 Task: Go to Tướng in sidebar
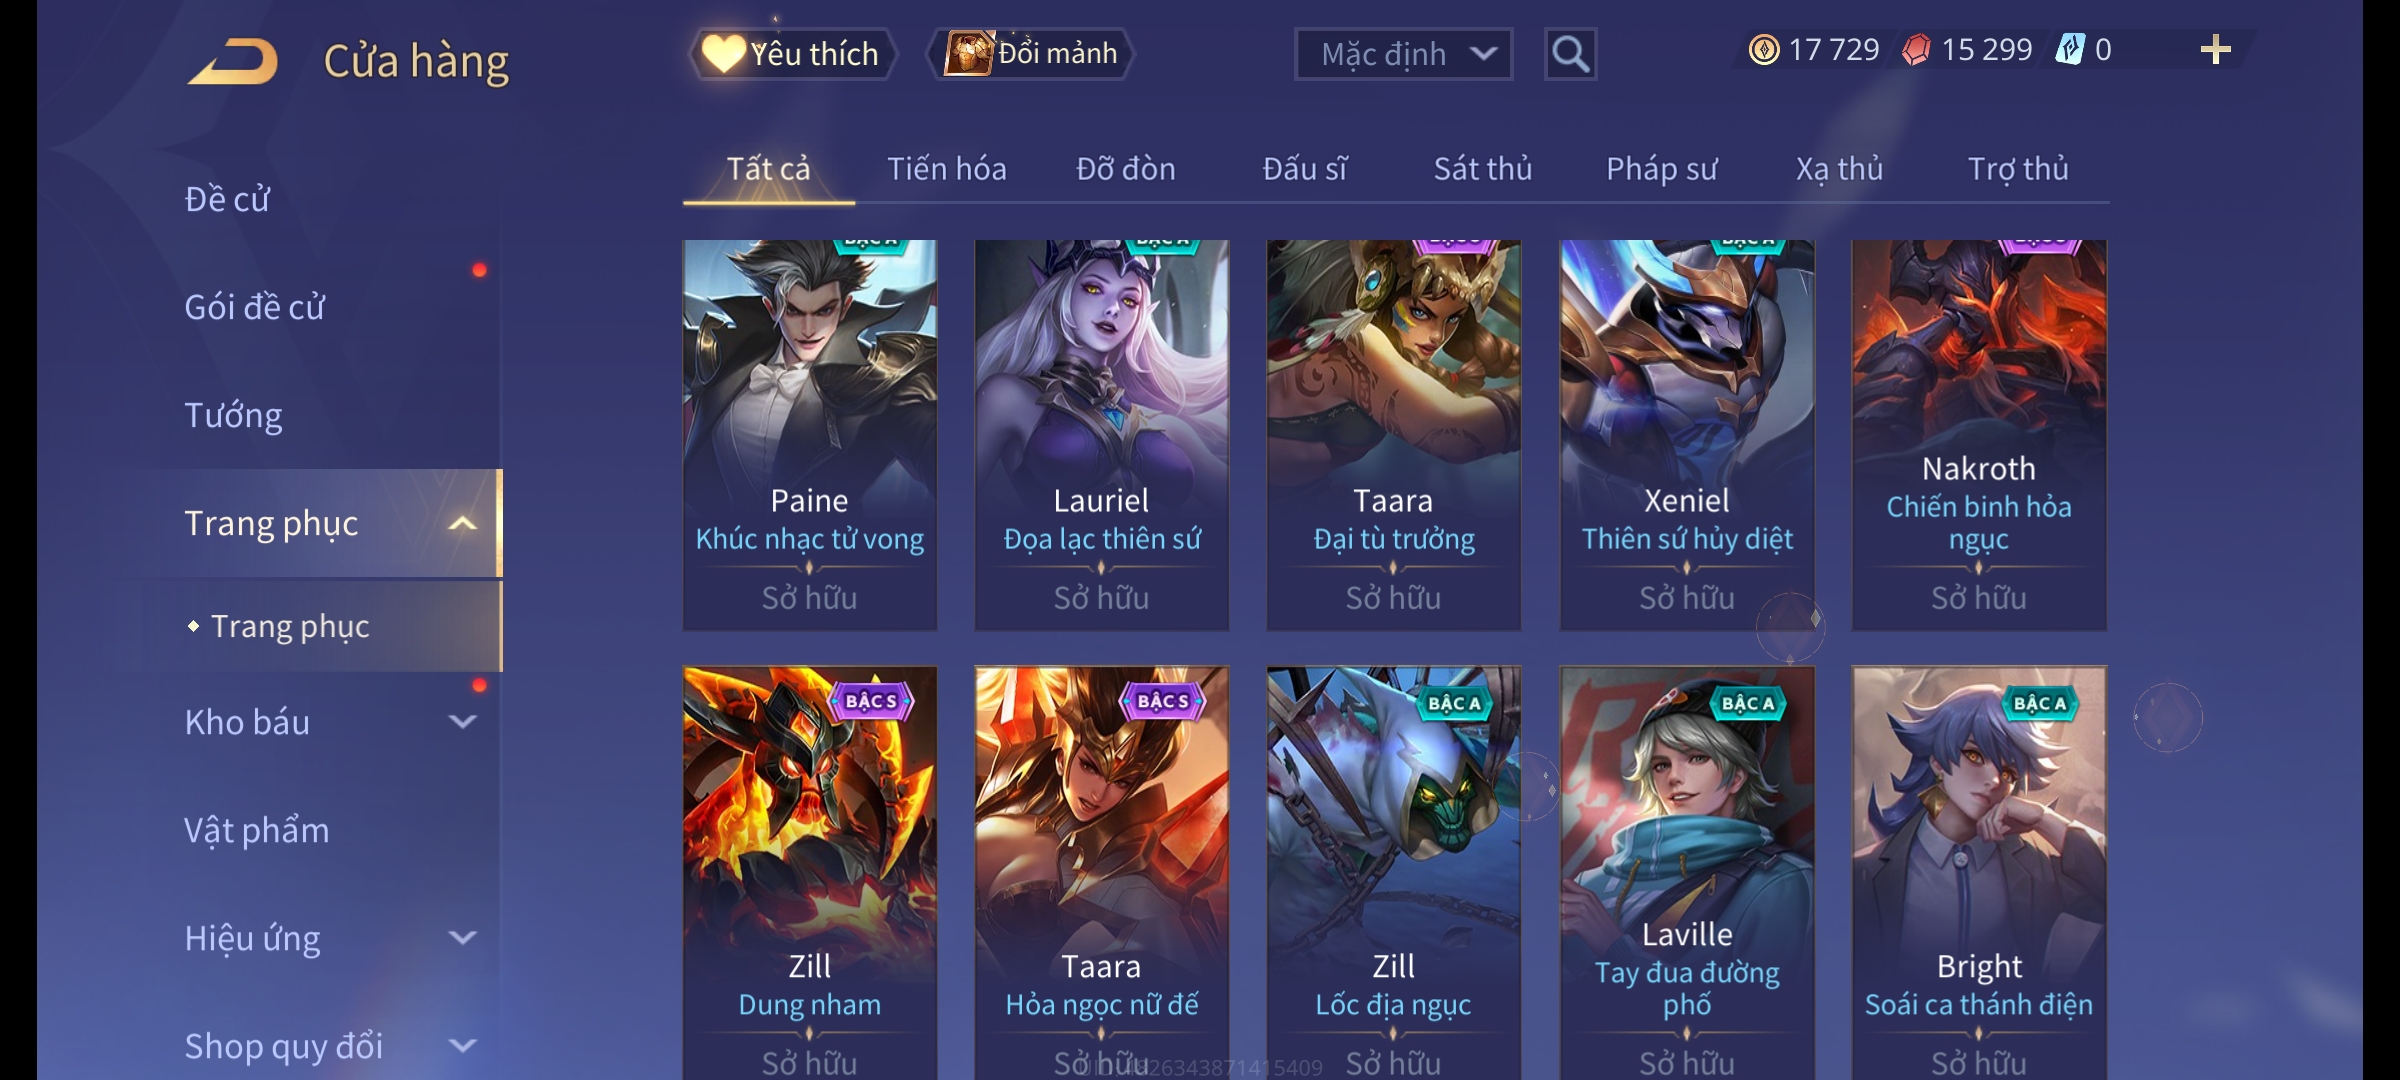(233, 415)
